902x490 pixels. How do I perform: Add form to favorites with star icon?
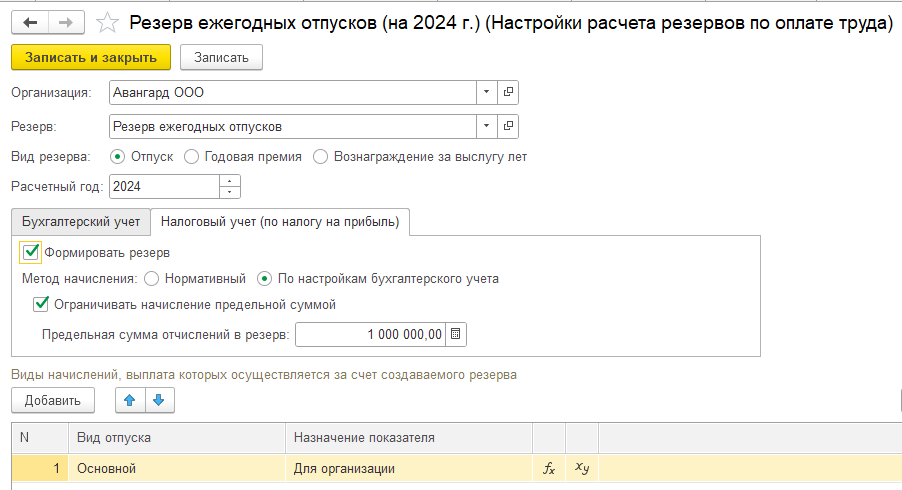(107, 23)
